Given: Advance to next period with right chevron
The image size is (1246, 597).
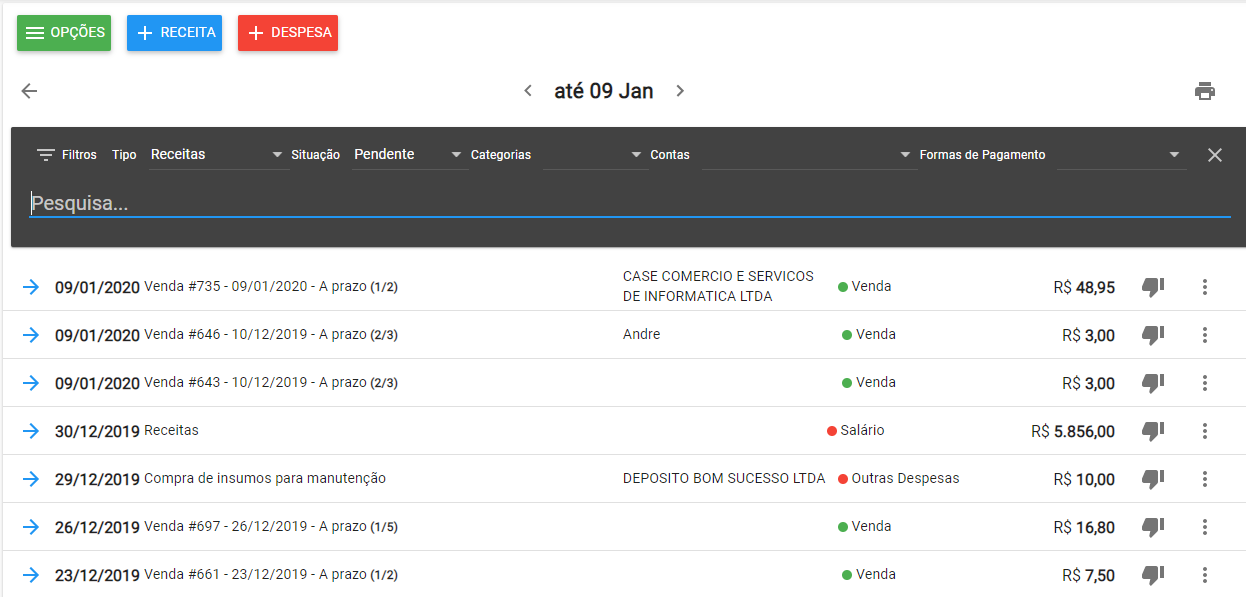Looking at the screenshot, I should click(680, 91).
